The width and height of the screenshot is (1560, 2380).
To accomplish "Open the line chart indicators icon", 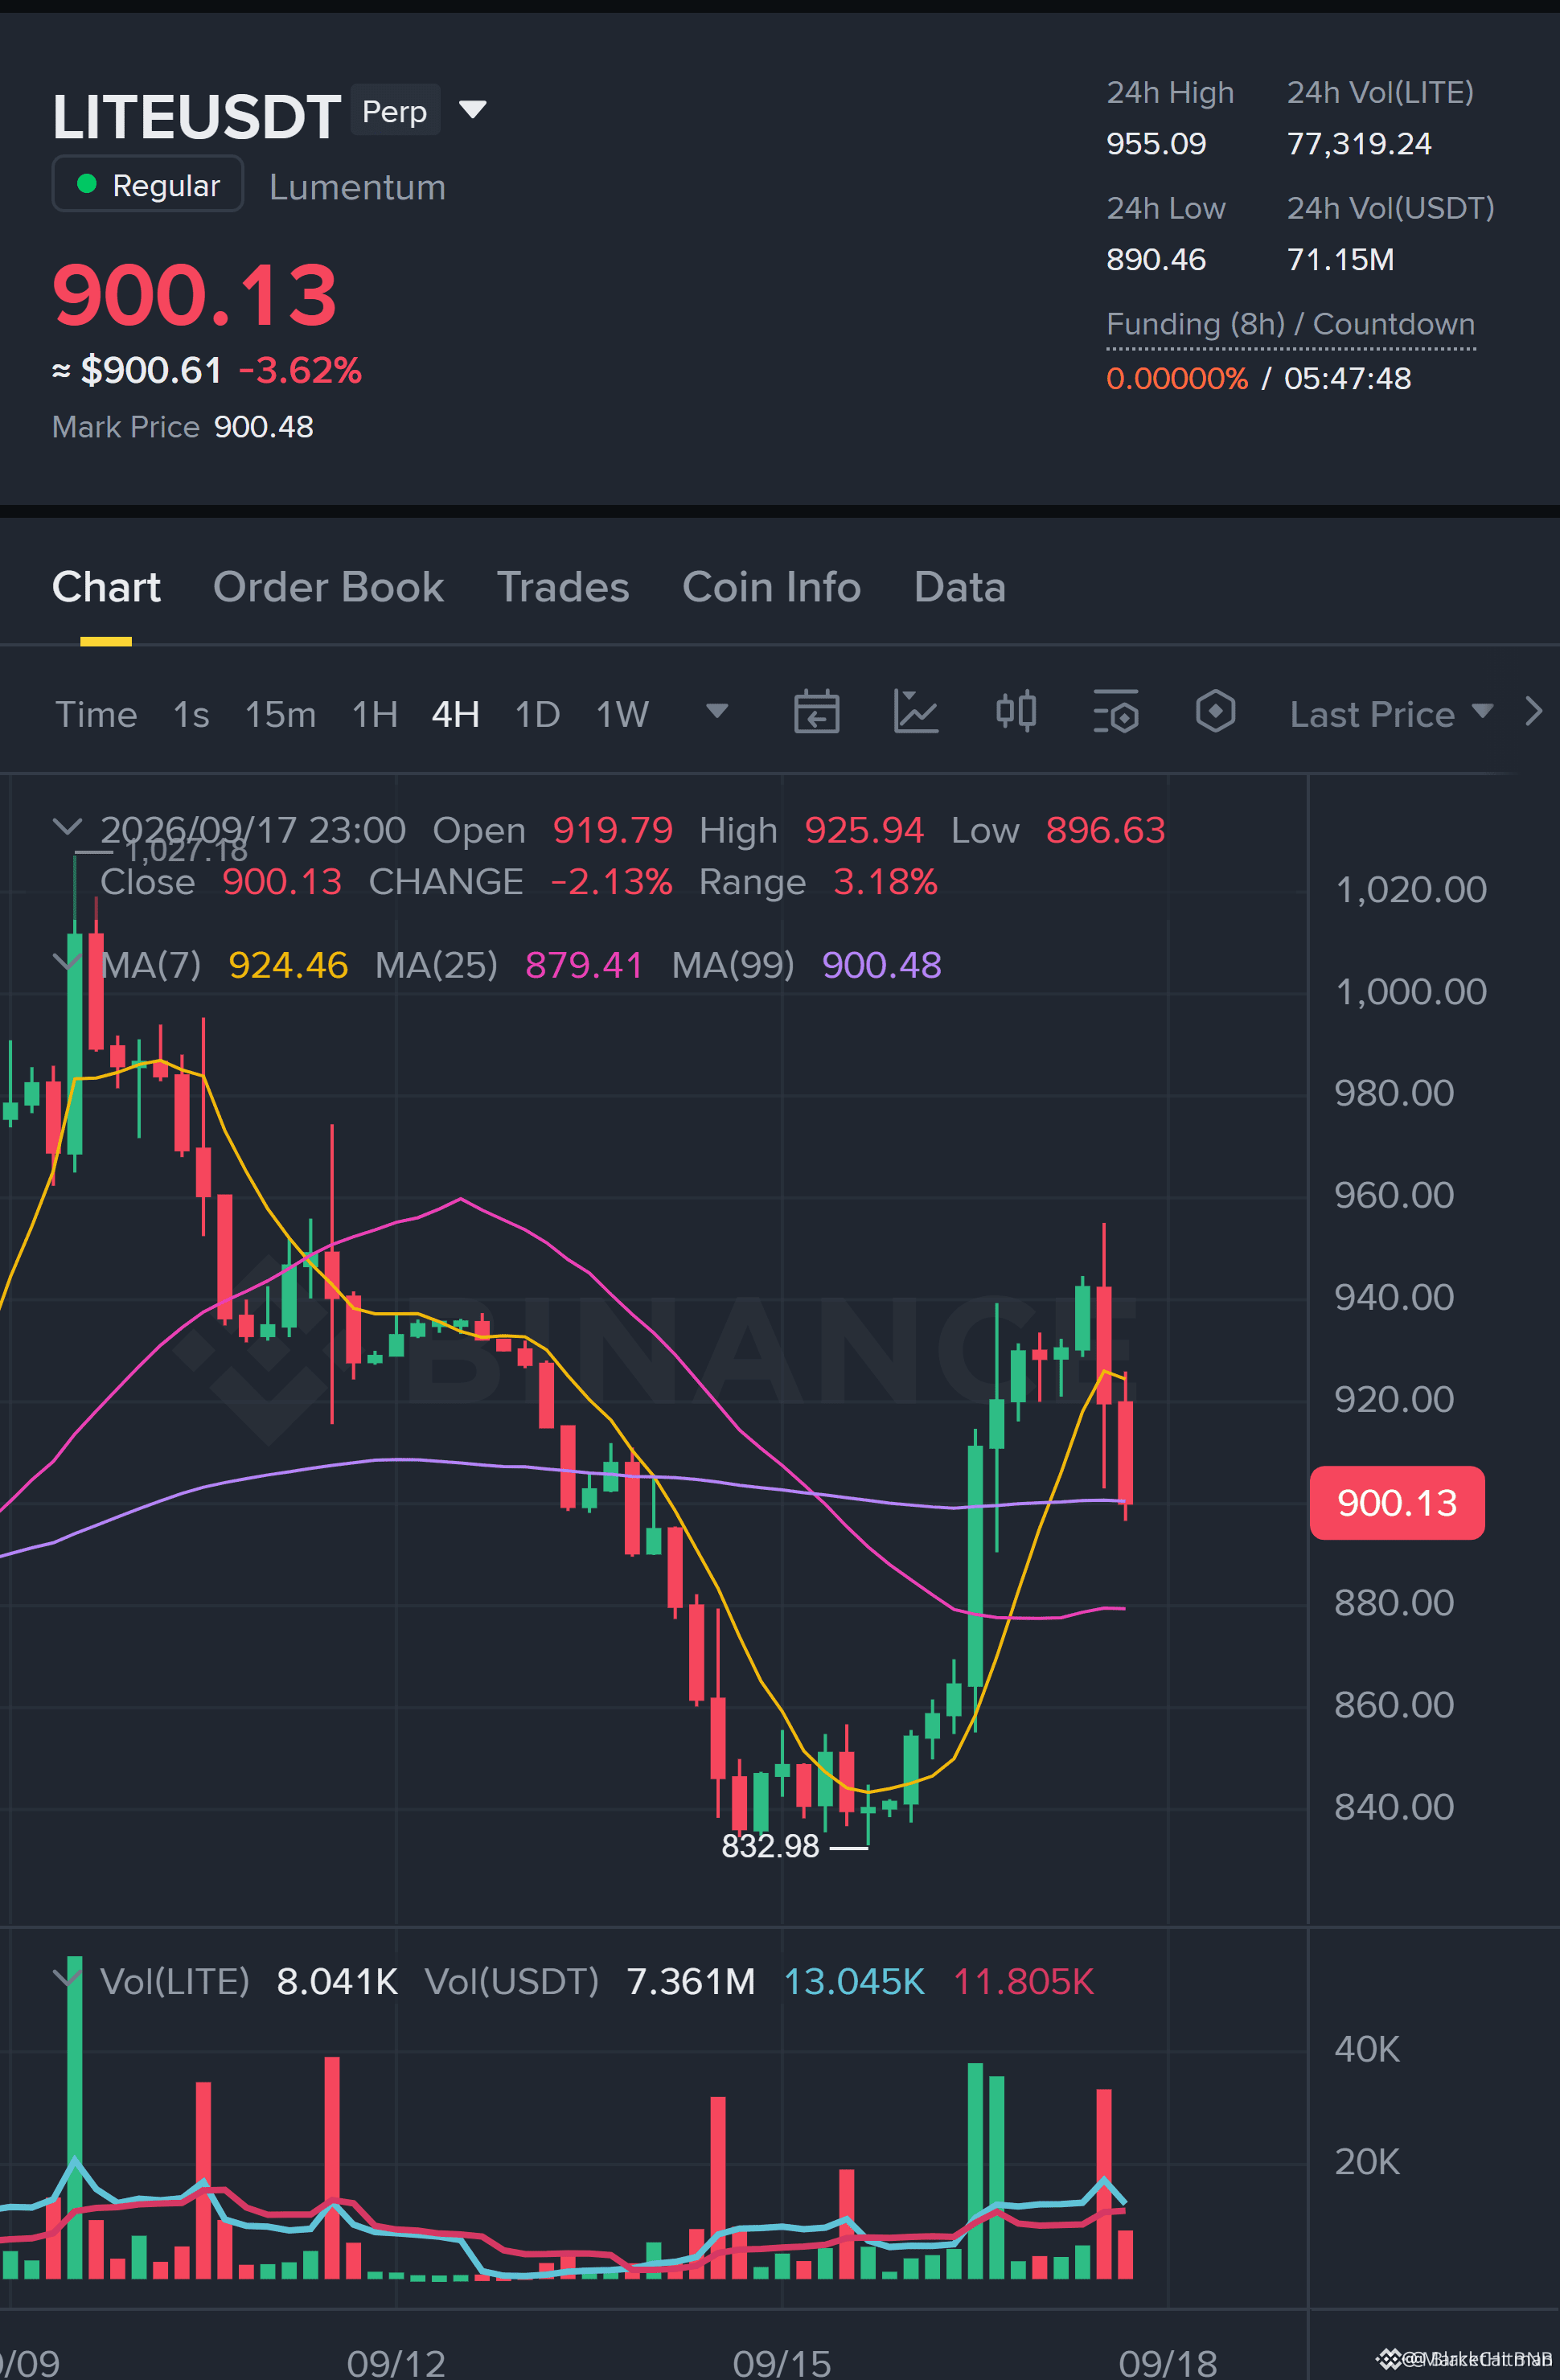I will (915, 712).
